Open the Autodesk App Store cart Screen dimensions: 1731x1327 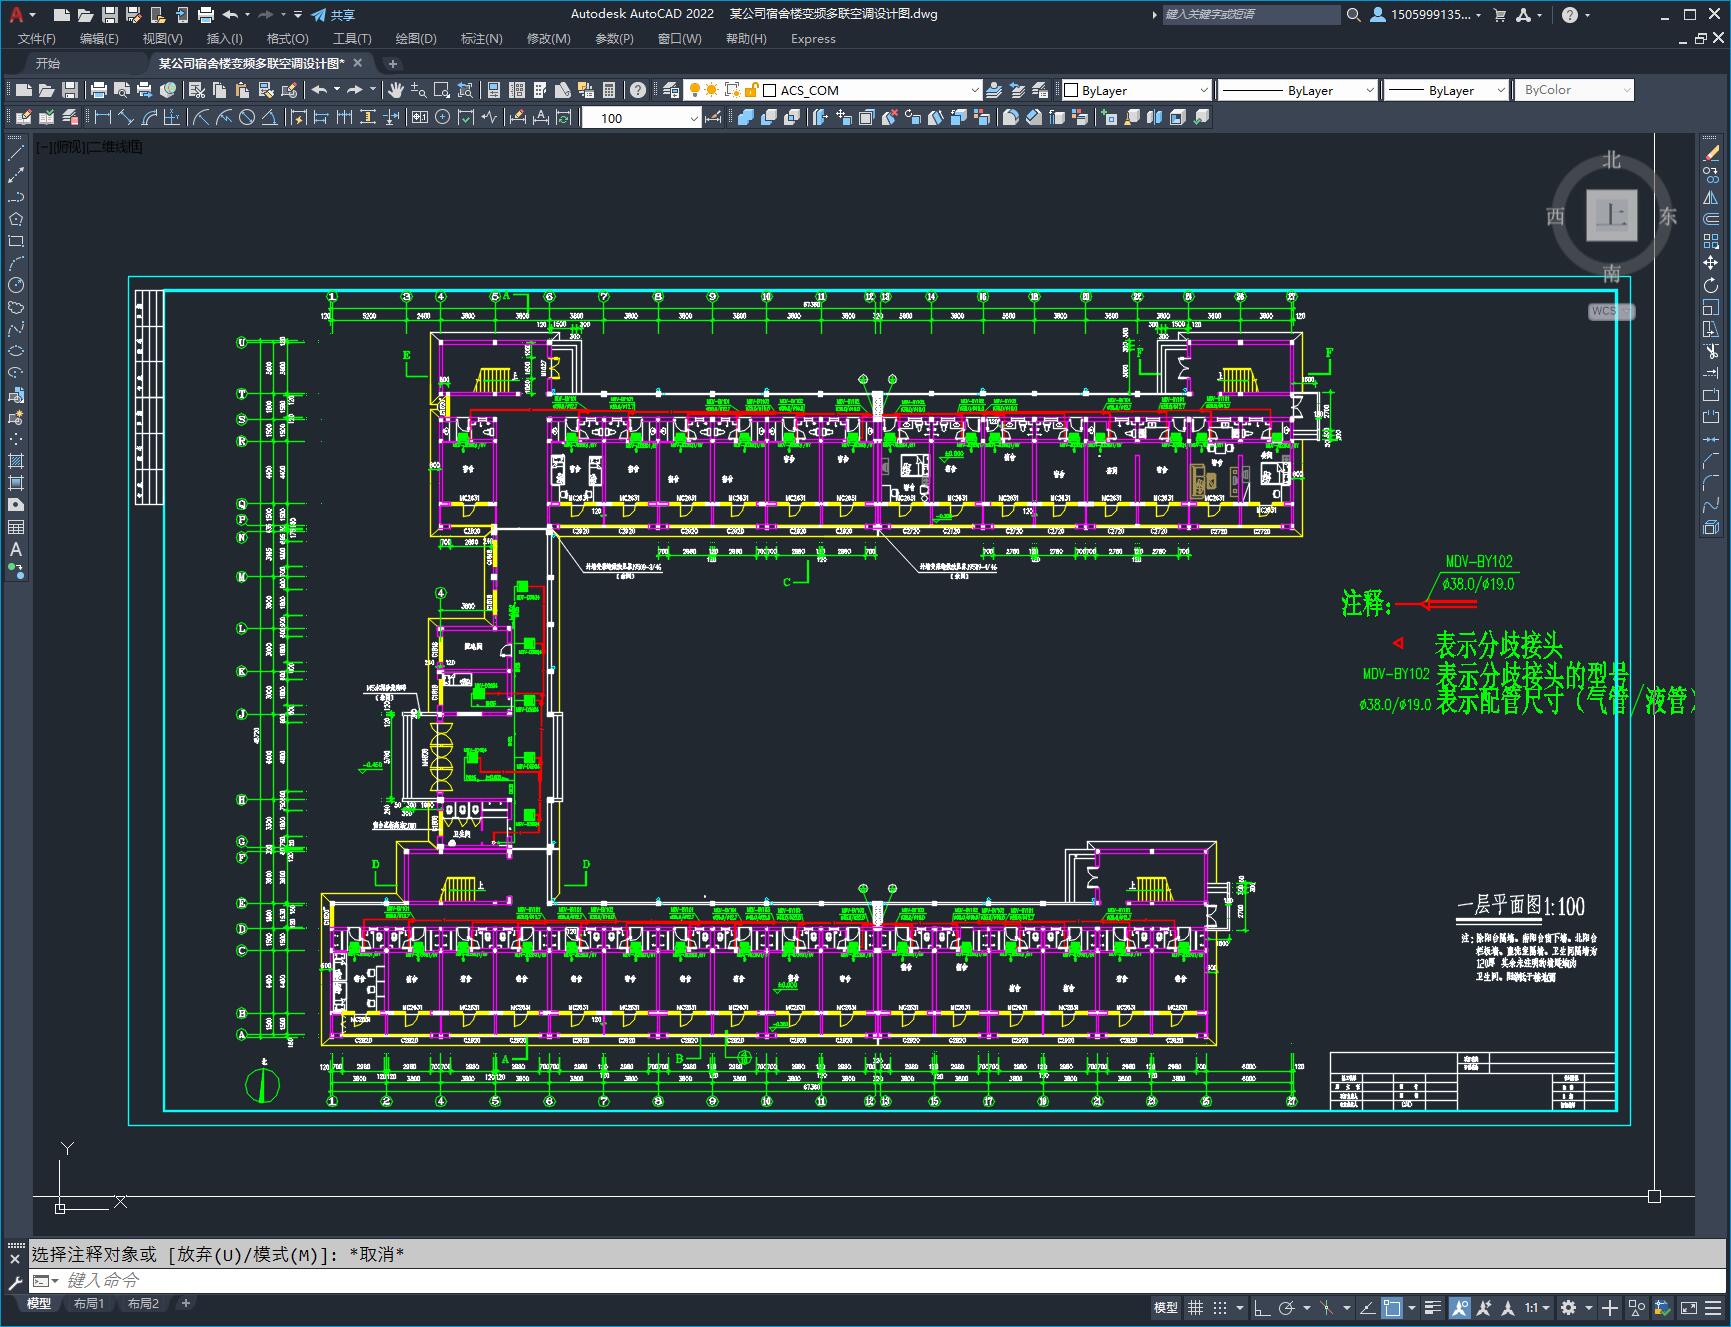[x=1499, y=14]
